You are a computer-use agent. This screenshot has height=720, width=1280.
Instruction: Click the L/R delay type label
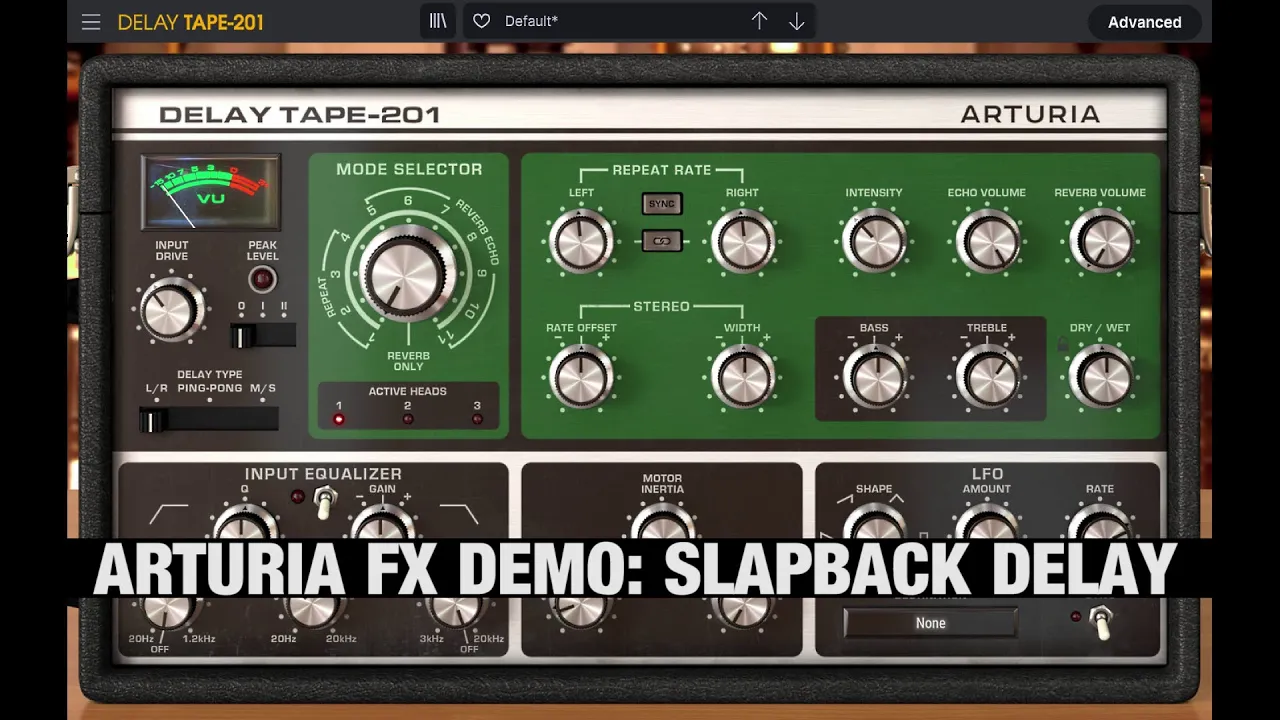pyautogui.click(x=156, y=388)
